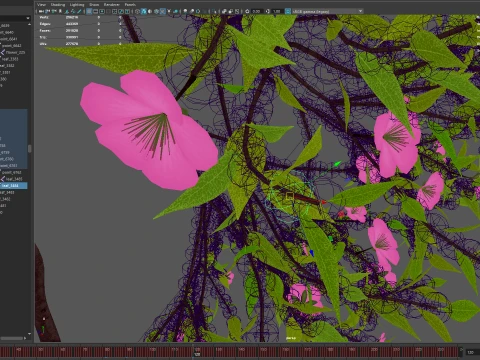Image resolution: width=480 pixels, height=360 pixels.
Task: Click the Edges label in heads-up display
Action: (45, 24)
